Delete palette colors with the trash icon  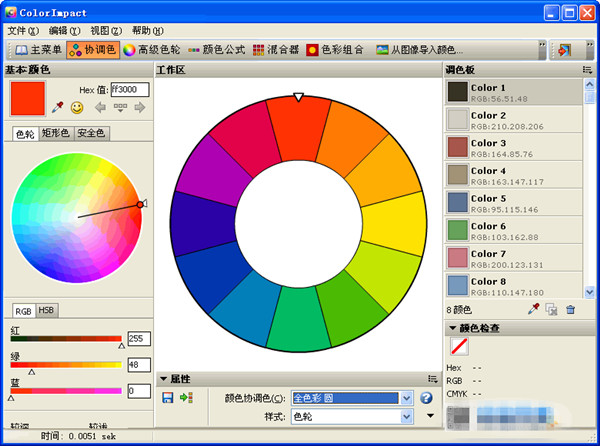coord(570,310)
